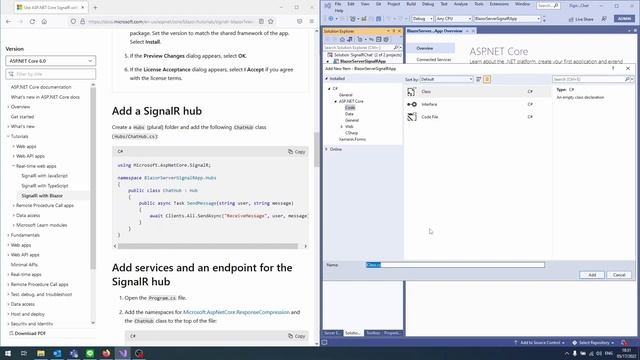640x360 pixels.
Task: Switch template list to small icons view
Action: pos(479,79)
